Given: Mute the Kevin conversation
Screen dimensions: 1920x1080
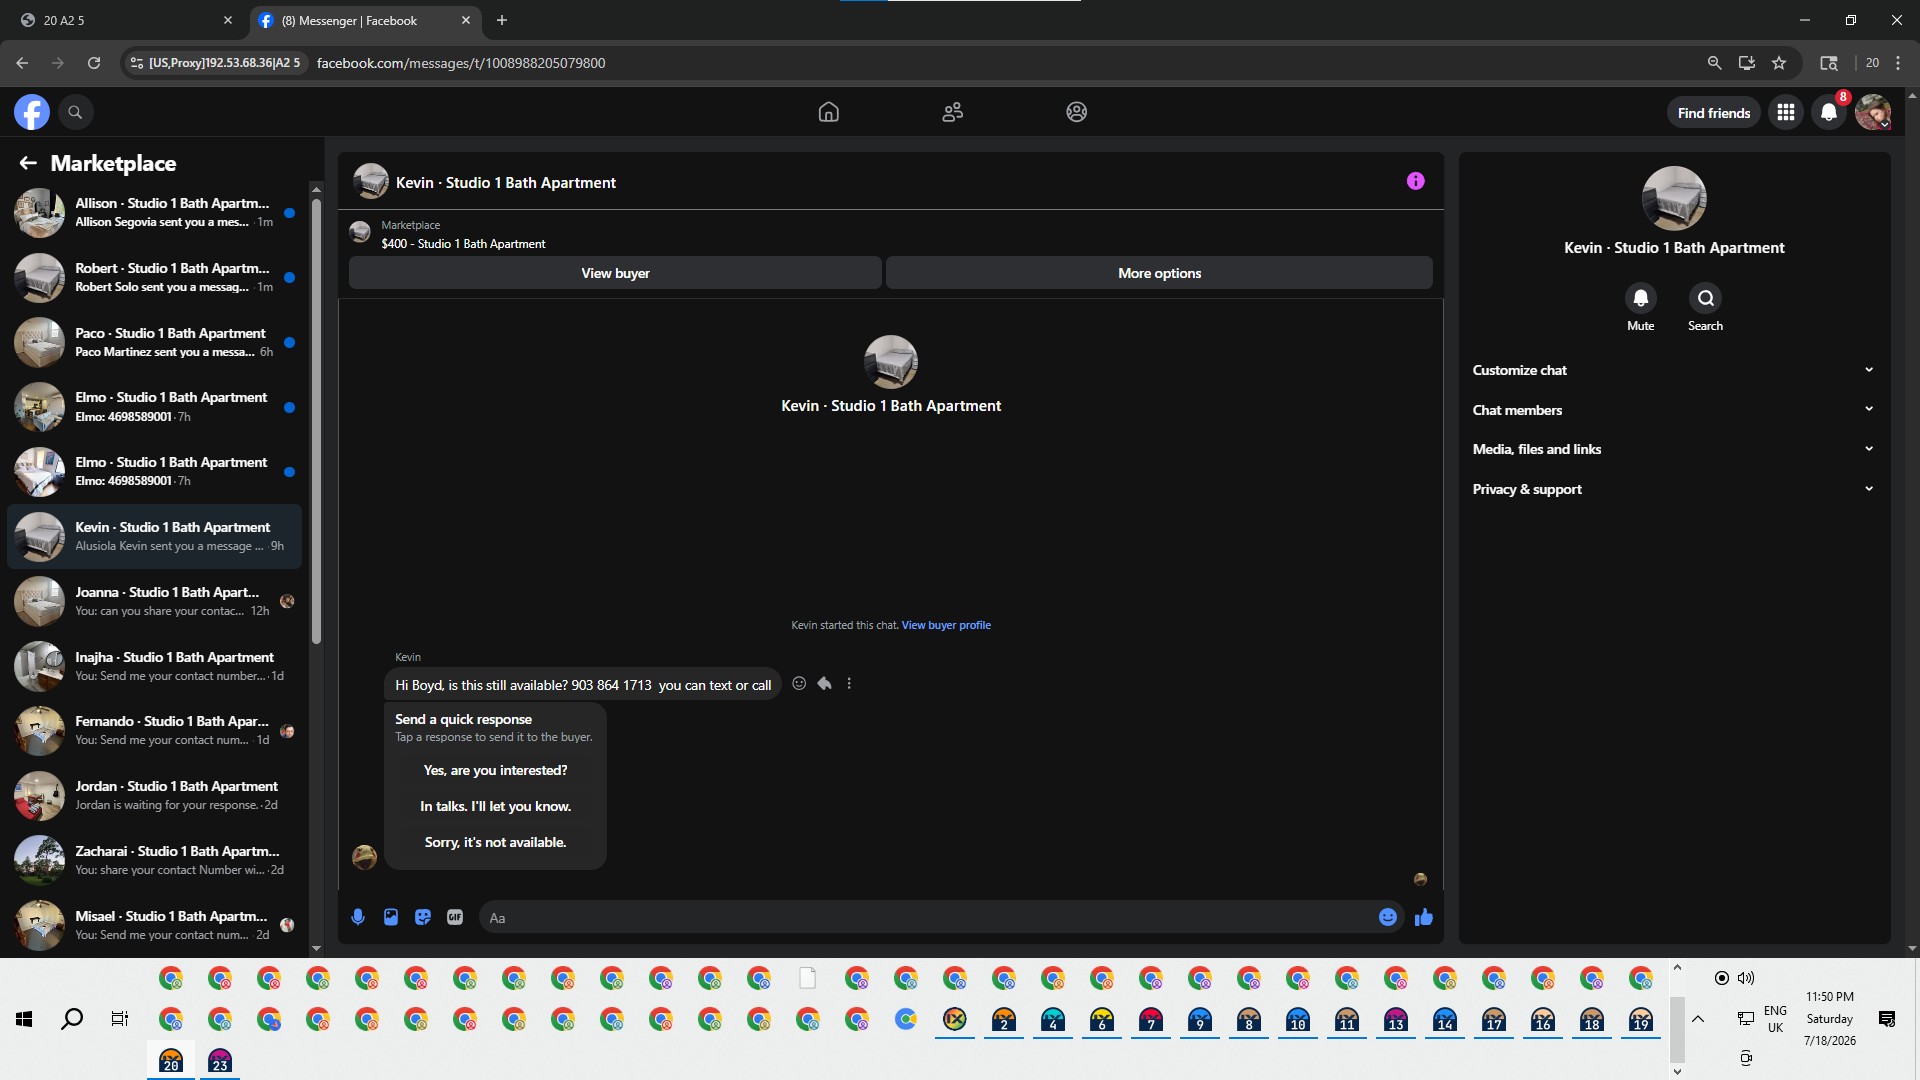Looking at the screenshot, I should 1641,298.
